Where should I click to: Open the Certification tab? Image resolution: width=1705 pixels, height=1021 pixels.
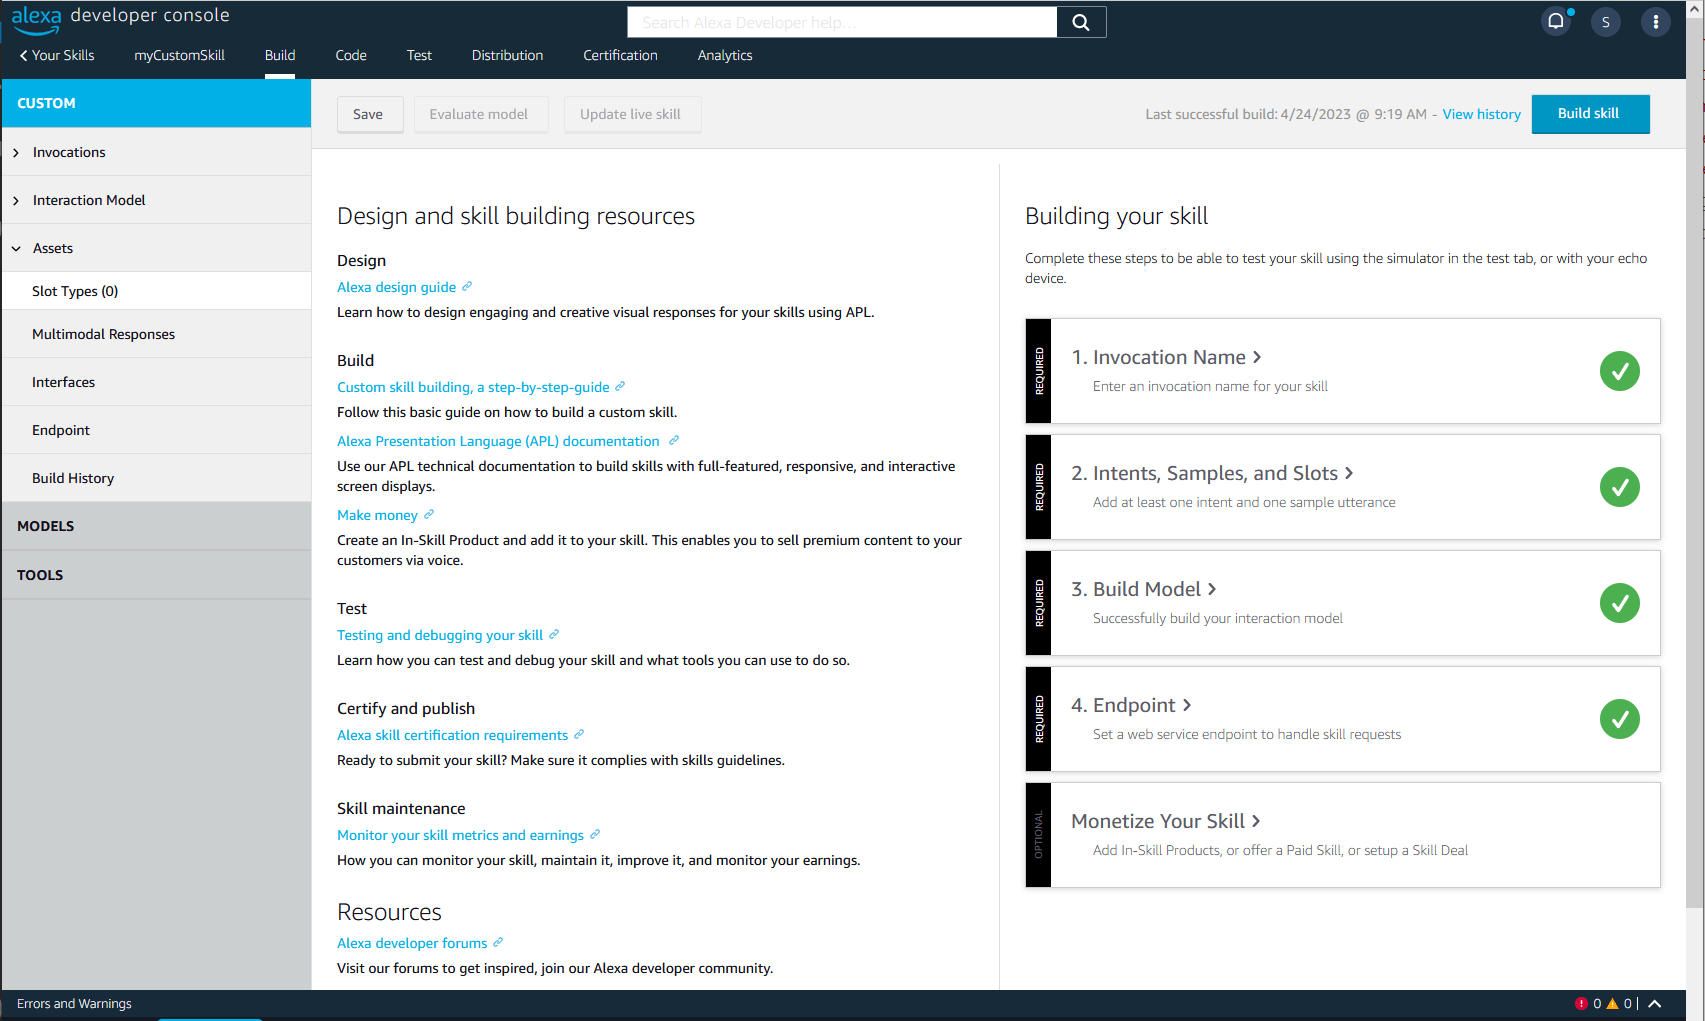[620, 55]
